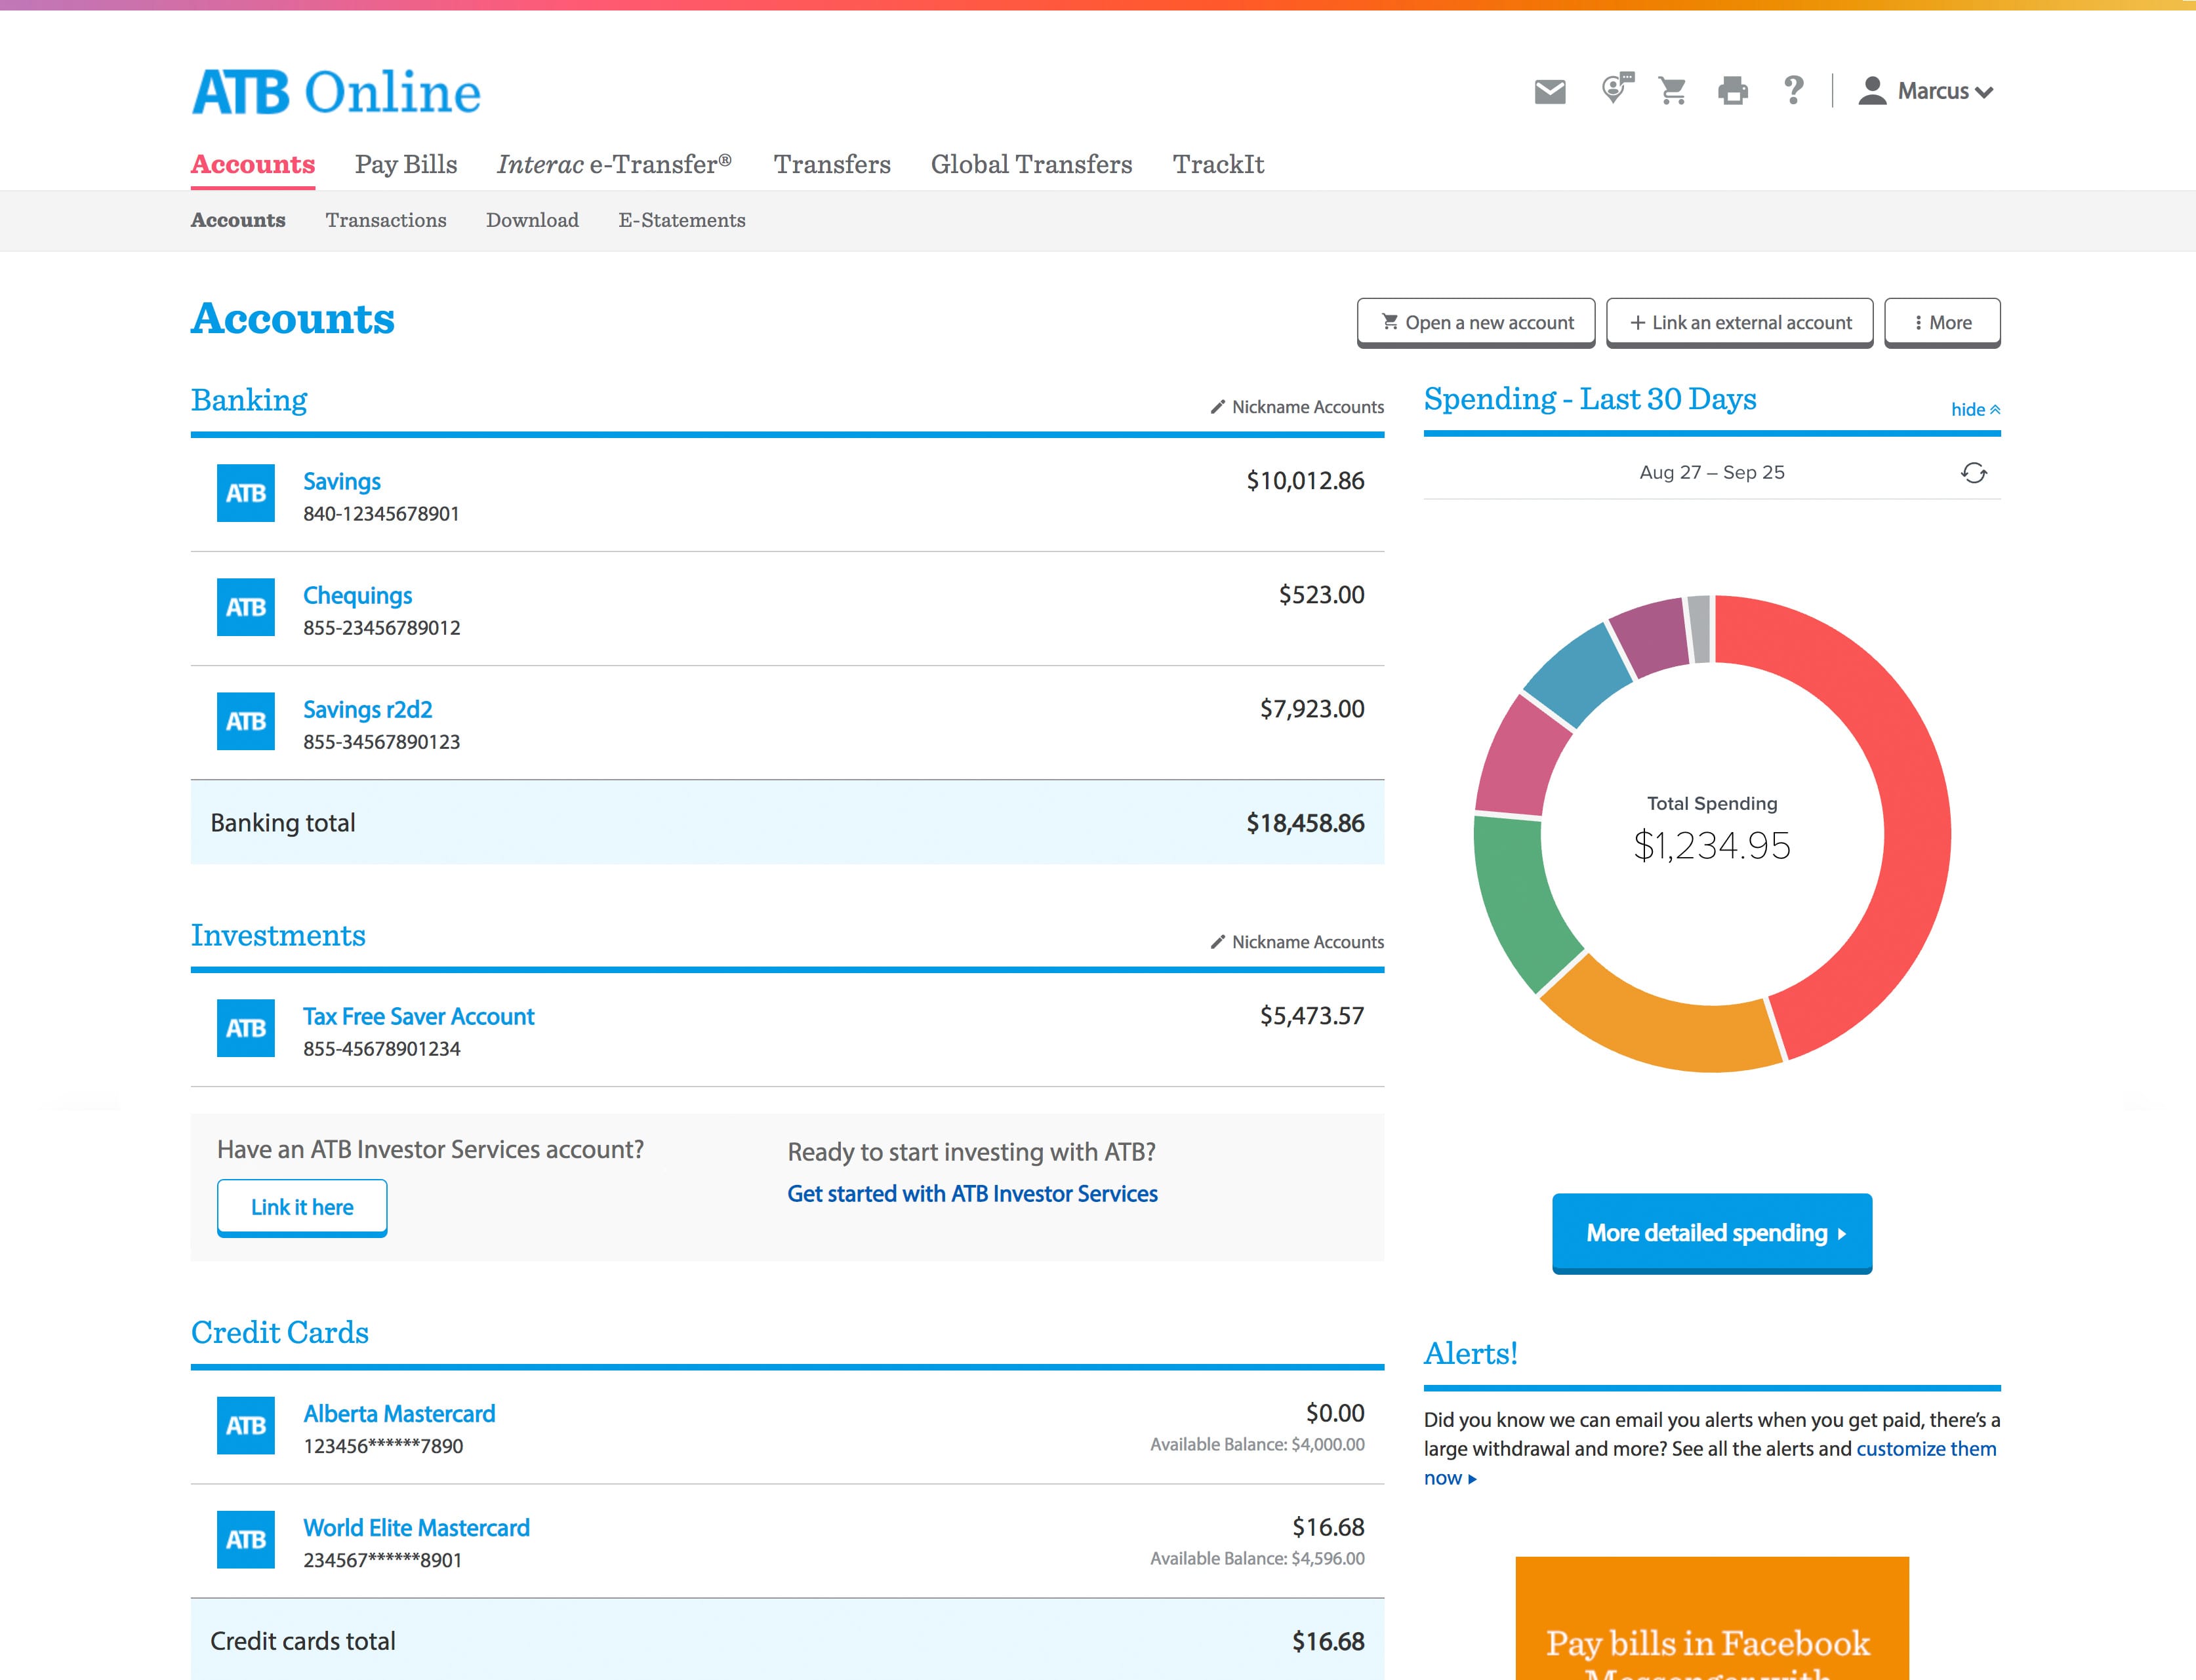The height and width of the screenshot is (1680, 2196).
Task: Click the $523.00 Chequings balance
Action: [x=1321, y=595]
